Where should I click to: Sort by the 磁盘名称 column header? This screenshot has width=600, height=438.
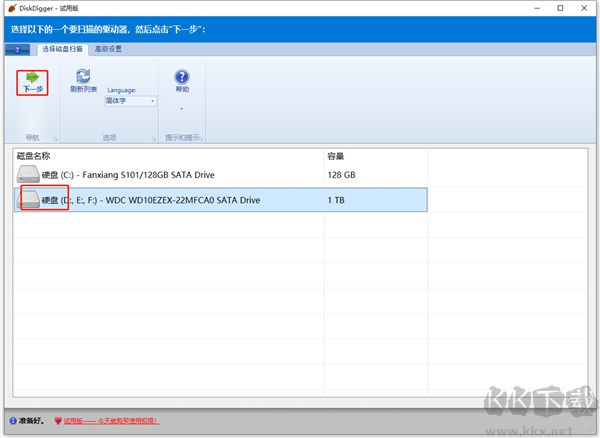click(33, 156)
